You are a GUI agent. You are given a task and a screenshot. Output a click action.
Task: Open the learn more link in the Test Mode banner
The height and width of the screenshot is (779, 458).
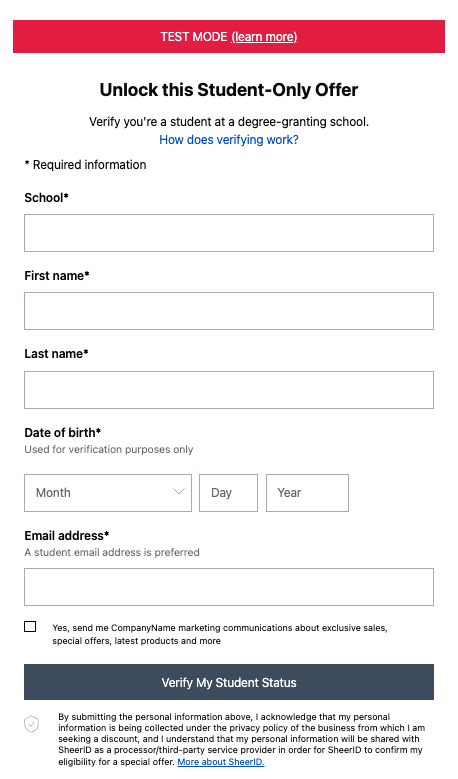coord(264,37)
